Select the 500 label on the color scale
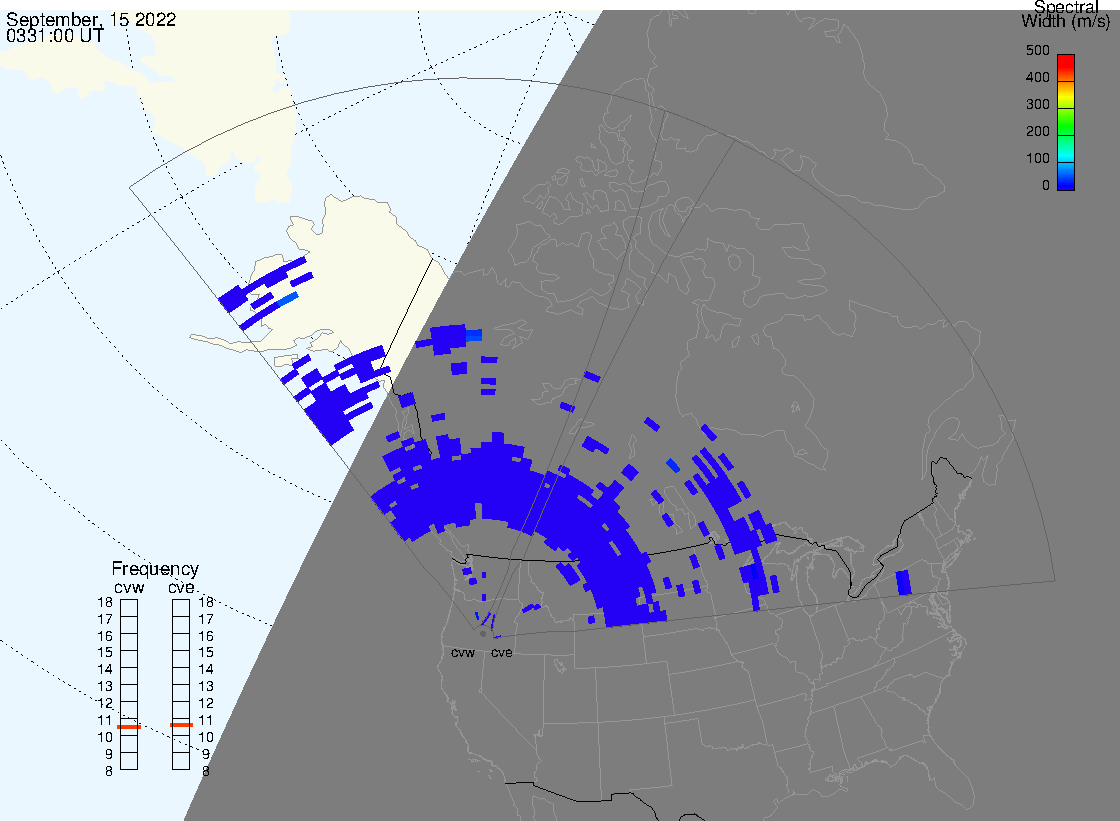The image size is (1120, 821). (1038, 50)
